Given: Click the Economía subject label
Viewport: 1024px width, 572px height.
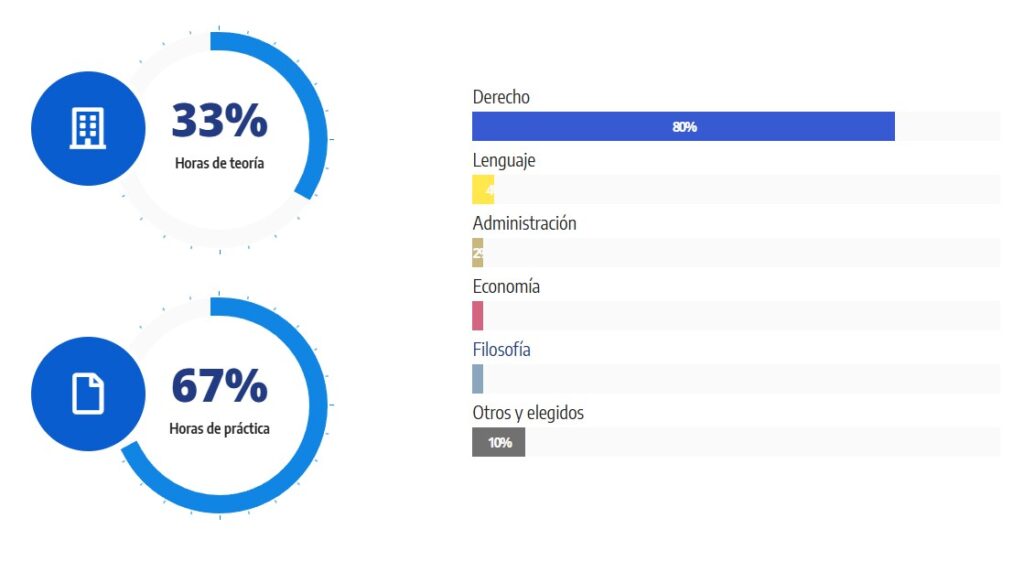Looking at the screenshot, I should point(506,287).
